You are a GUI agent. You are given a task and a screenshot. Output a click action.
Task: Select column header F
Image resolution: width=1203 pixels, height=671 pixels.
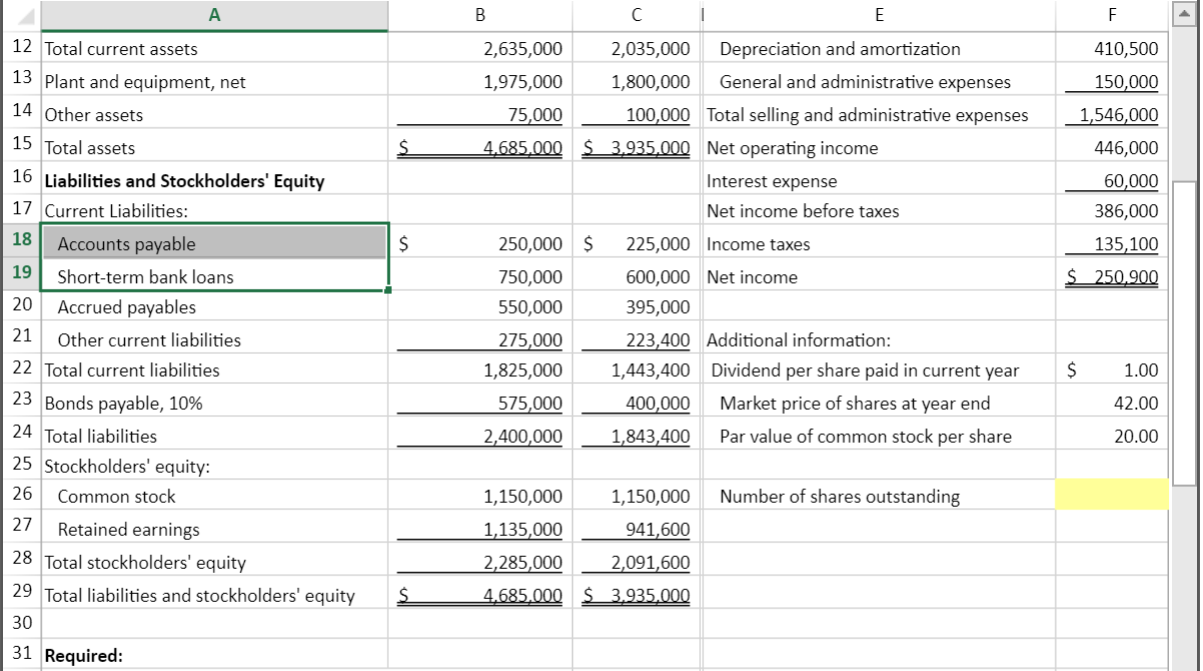point(1112,14)
